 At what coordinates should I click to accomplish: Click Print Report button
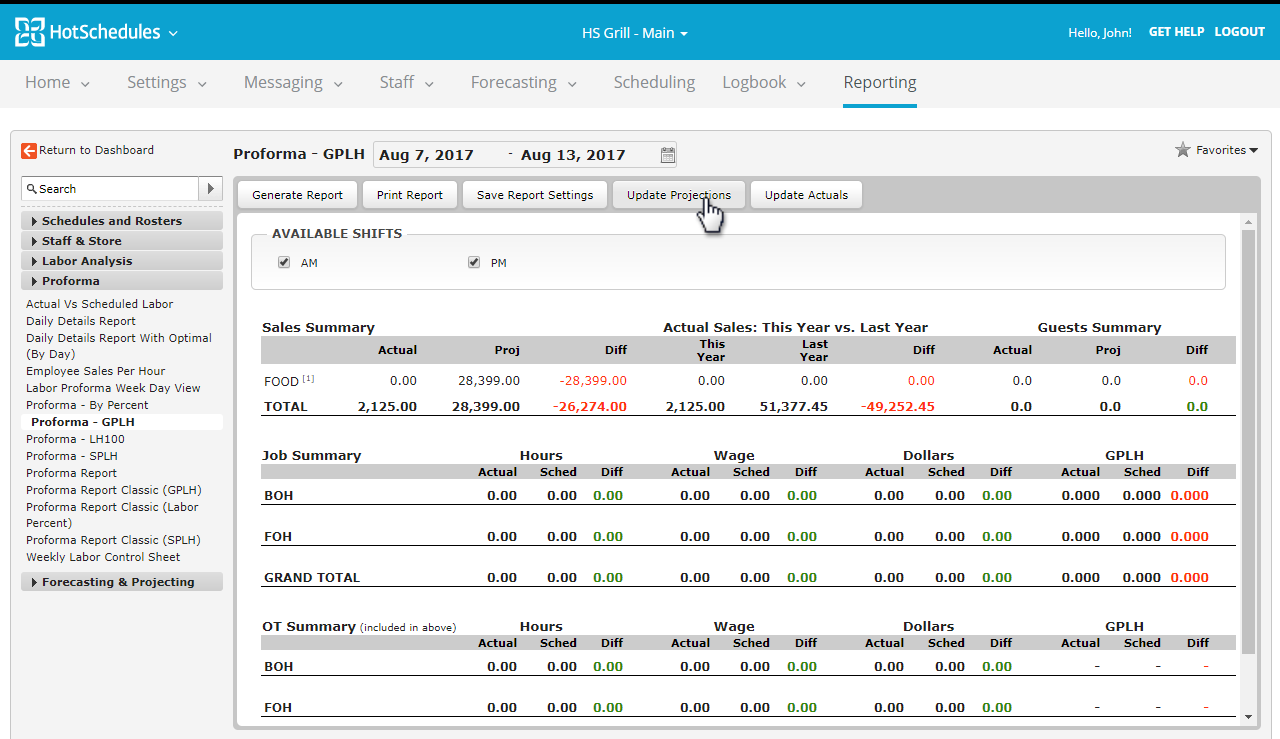[410, 195]
